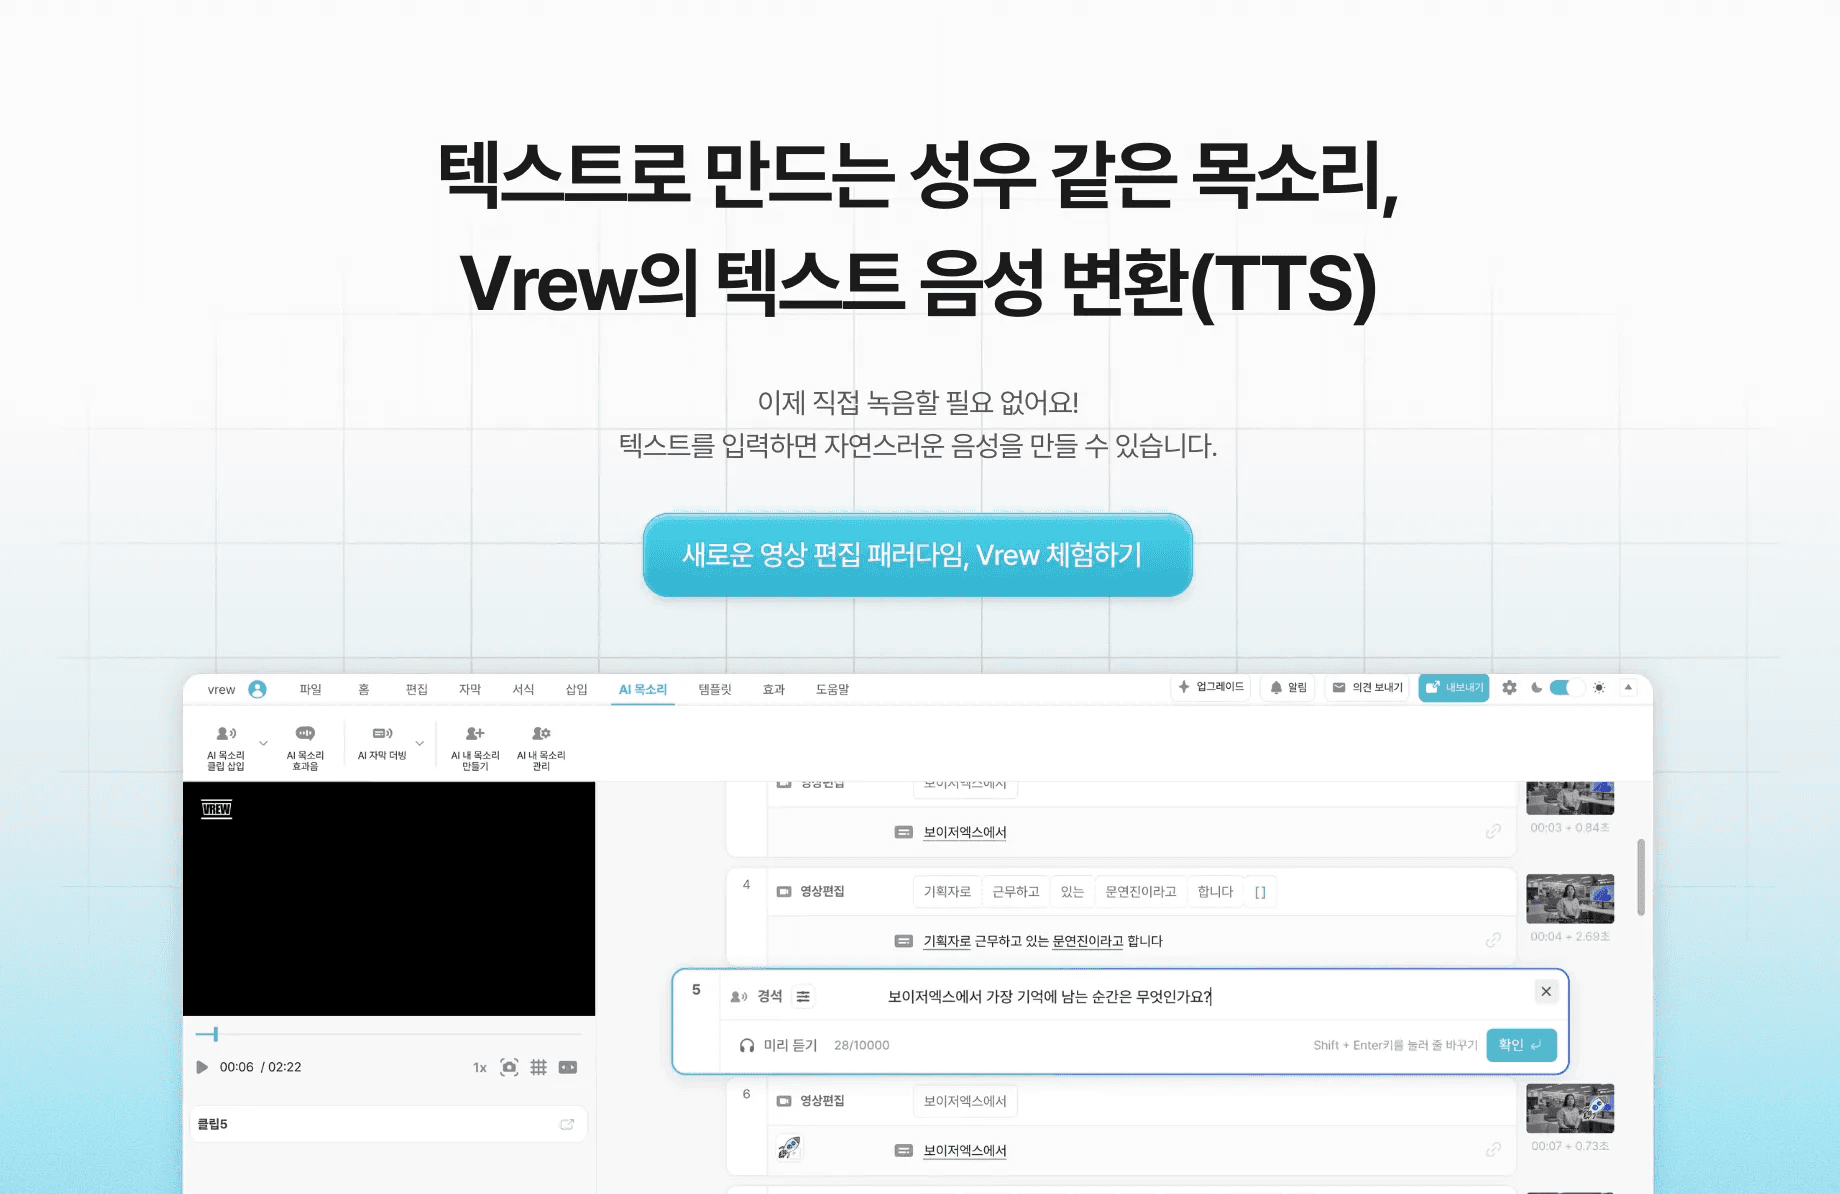
Task: Click the clip list vertical scrollbar
Action: pos(1641,878)
